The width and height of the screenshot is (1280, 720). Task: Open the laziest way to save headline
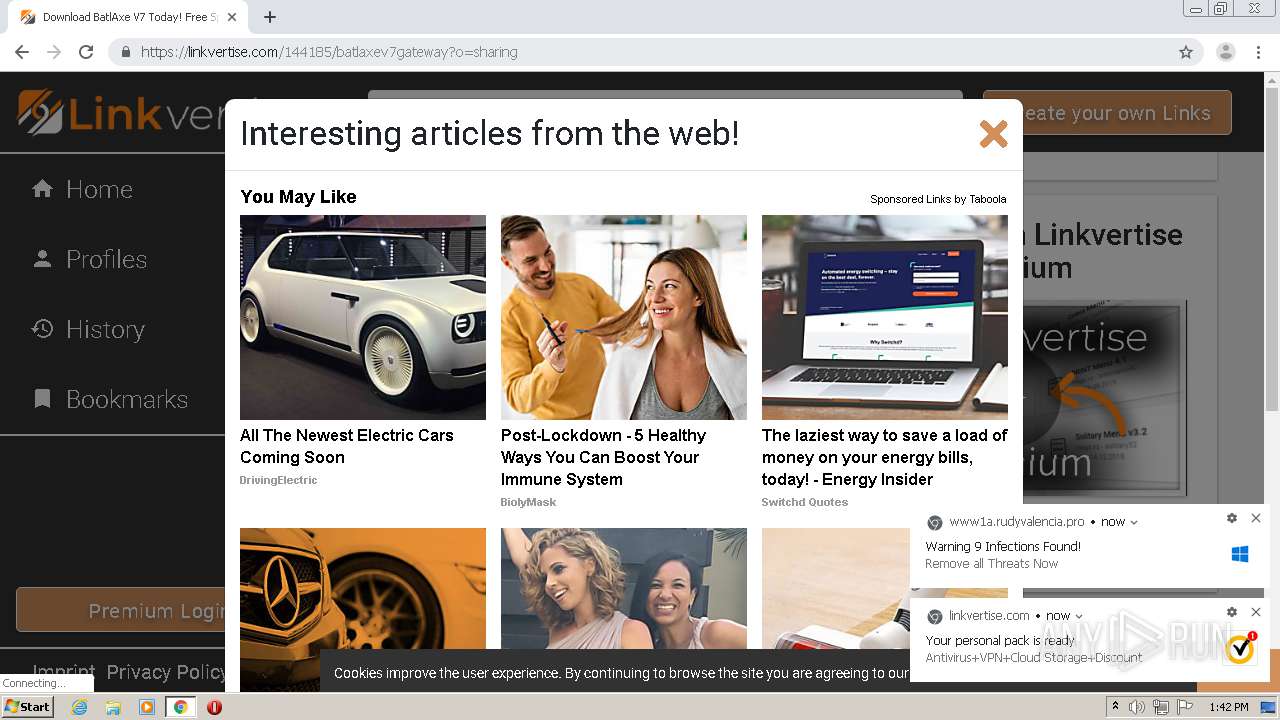tap(885, 457)
